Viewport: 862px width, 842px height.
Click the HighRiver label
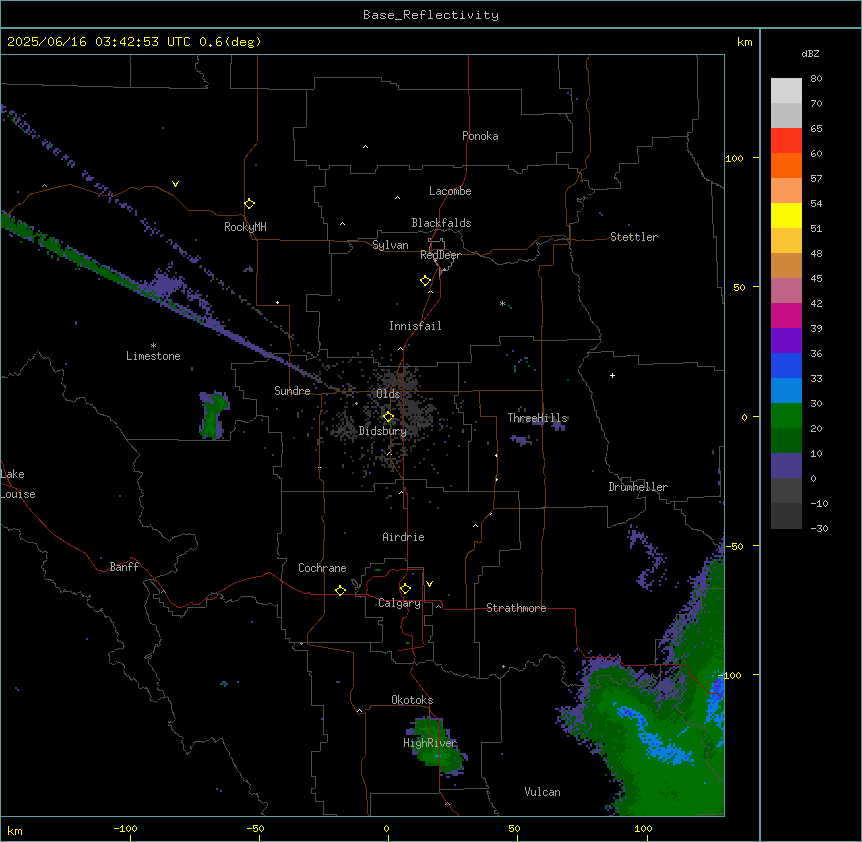430,743
